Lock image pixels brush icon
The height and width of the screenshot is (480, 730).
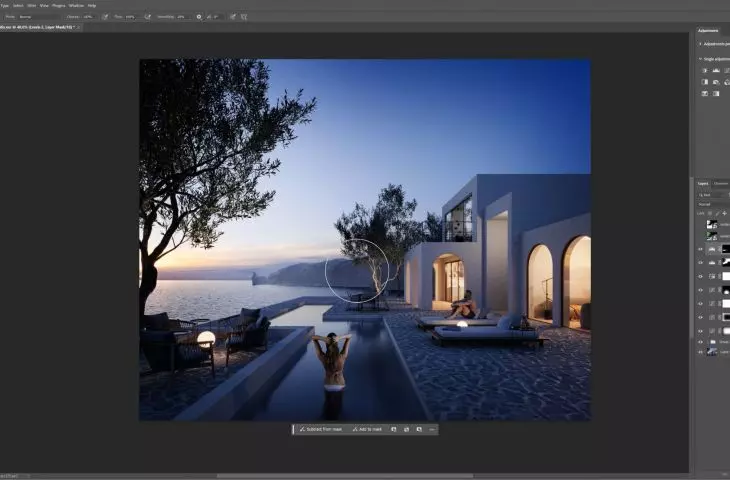(717, 213)
